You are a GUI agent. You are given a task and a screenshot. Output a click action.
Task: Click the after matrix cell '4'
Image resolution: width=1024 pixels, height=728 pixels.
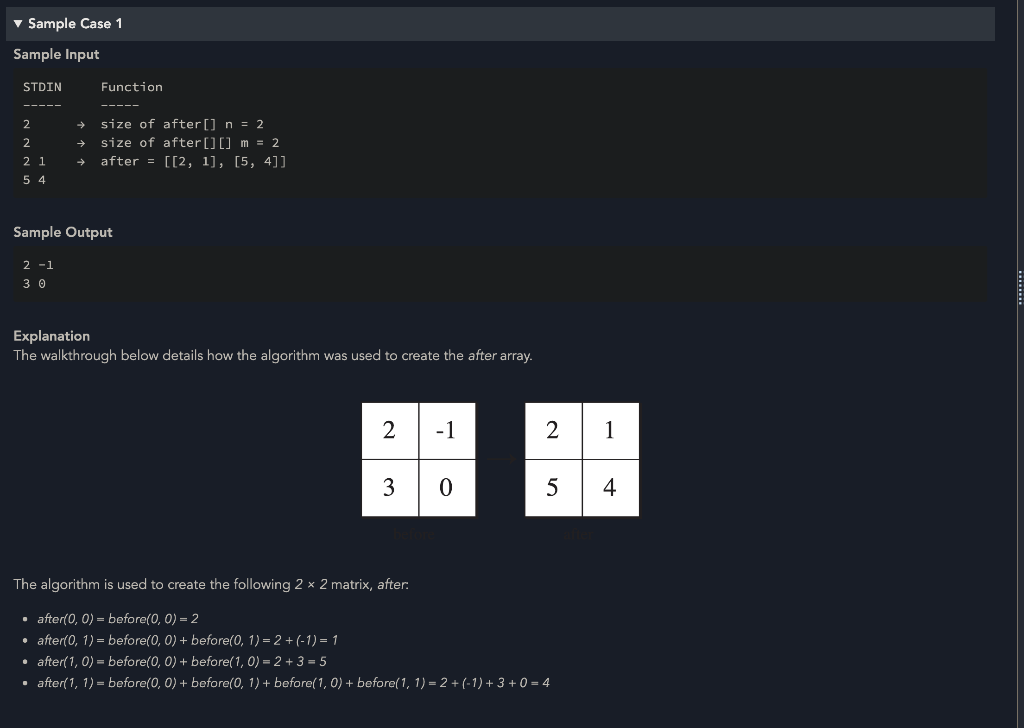point(611,488)
